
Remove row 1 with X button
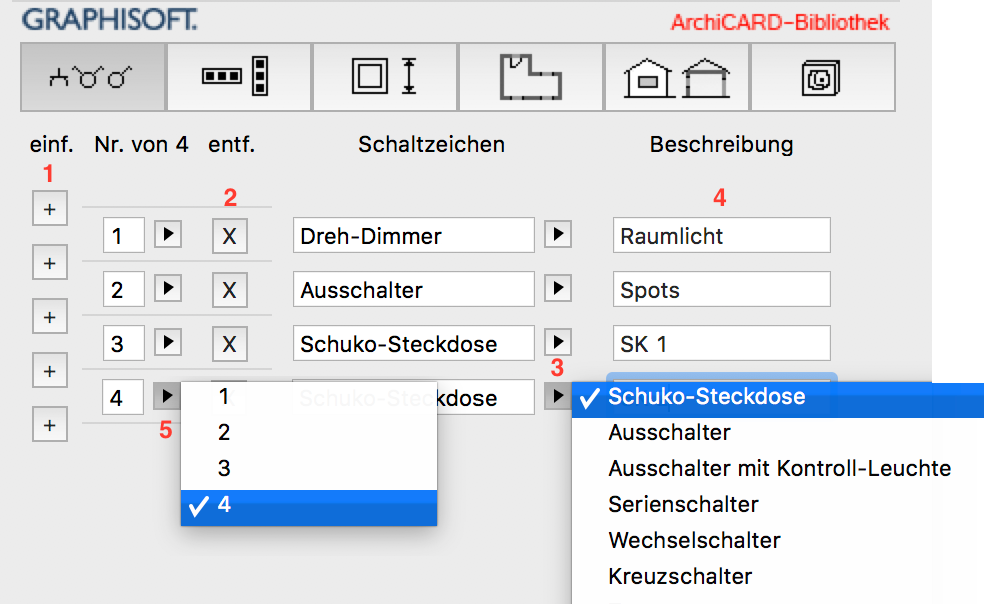click(229, 236)
